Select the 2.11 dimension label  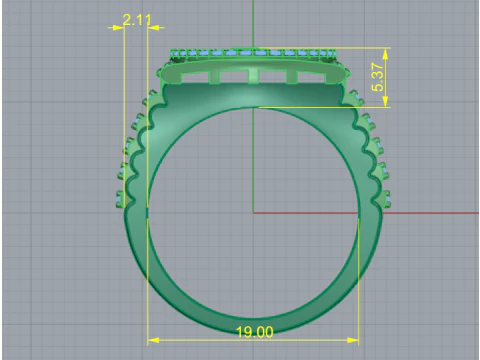click(x=137, y=20)
